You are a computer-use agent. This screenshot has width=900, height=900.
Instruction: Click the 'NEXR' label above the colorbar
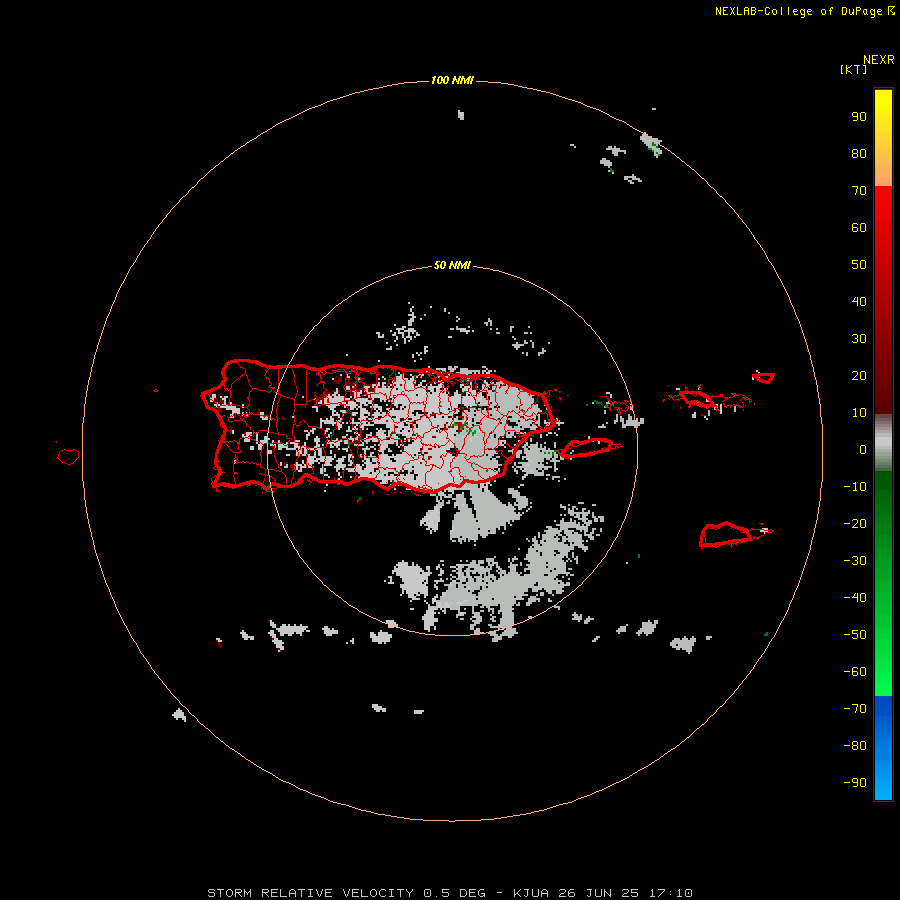pos(879,59)
